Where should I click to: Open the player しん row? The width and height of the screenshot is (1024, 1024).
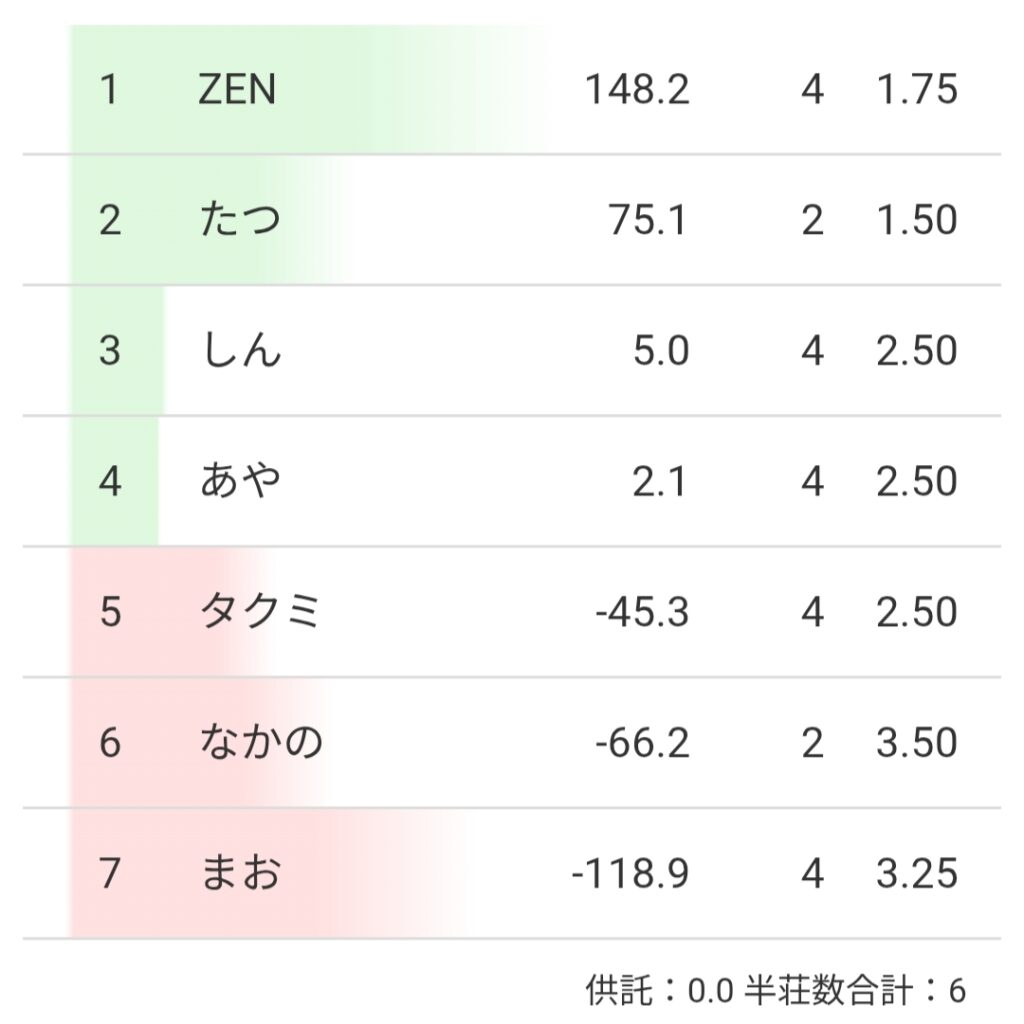241,351
